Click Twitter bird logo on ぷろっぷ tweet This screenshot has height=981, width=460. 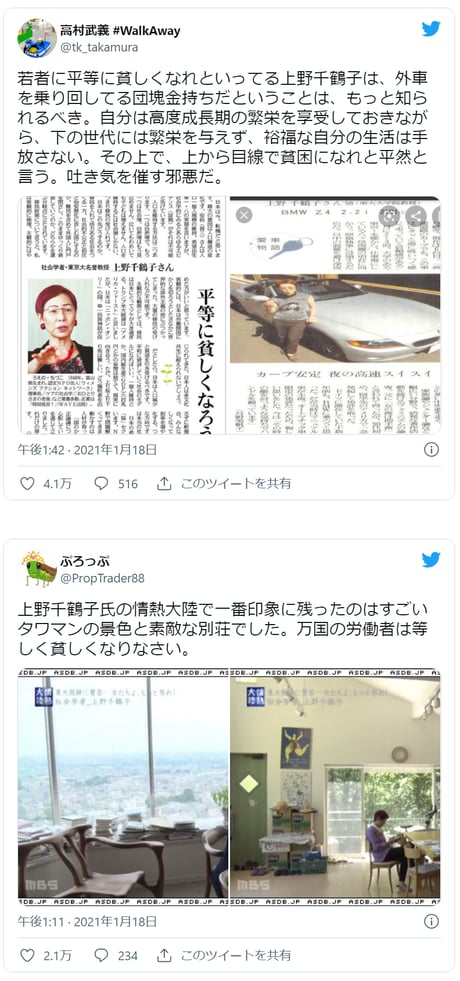point(431,559)
